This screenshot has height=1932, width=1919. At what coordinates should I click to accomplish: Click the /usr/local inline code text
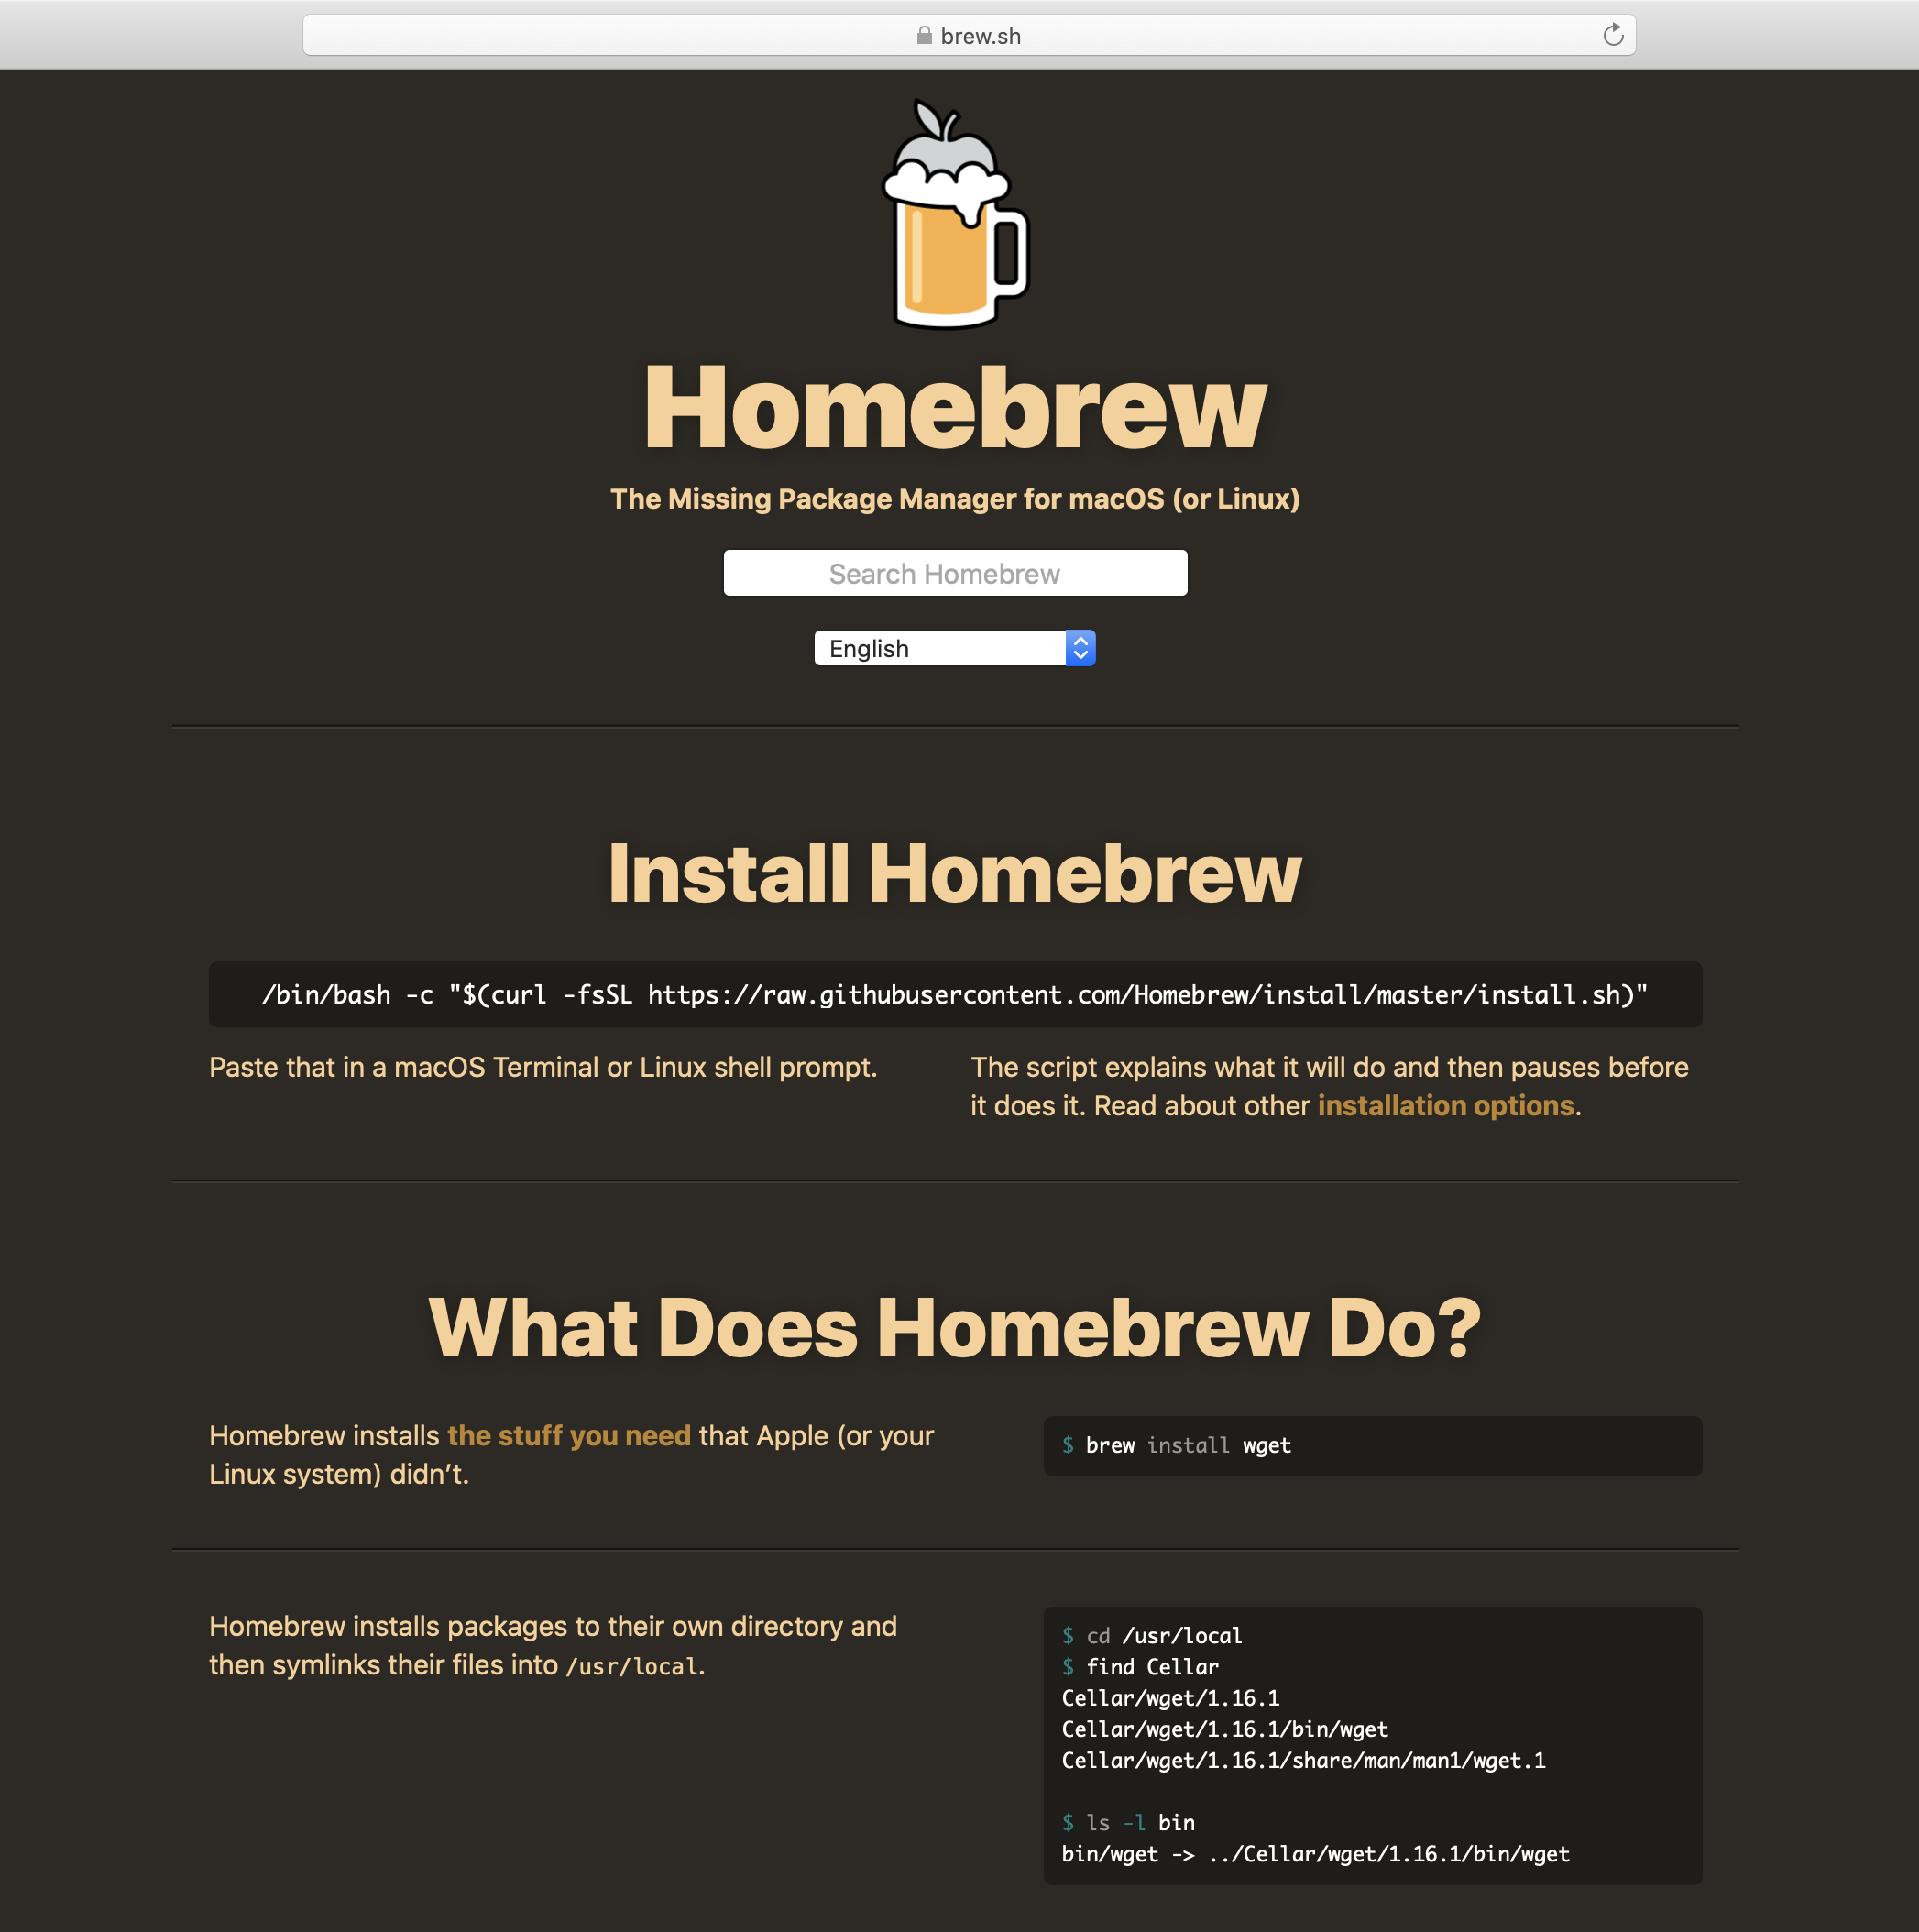[632, 1667]
